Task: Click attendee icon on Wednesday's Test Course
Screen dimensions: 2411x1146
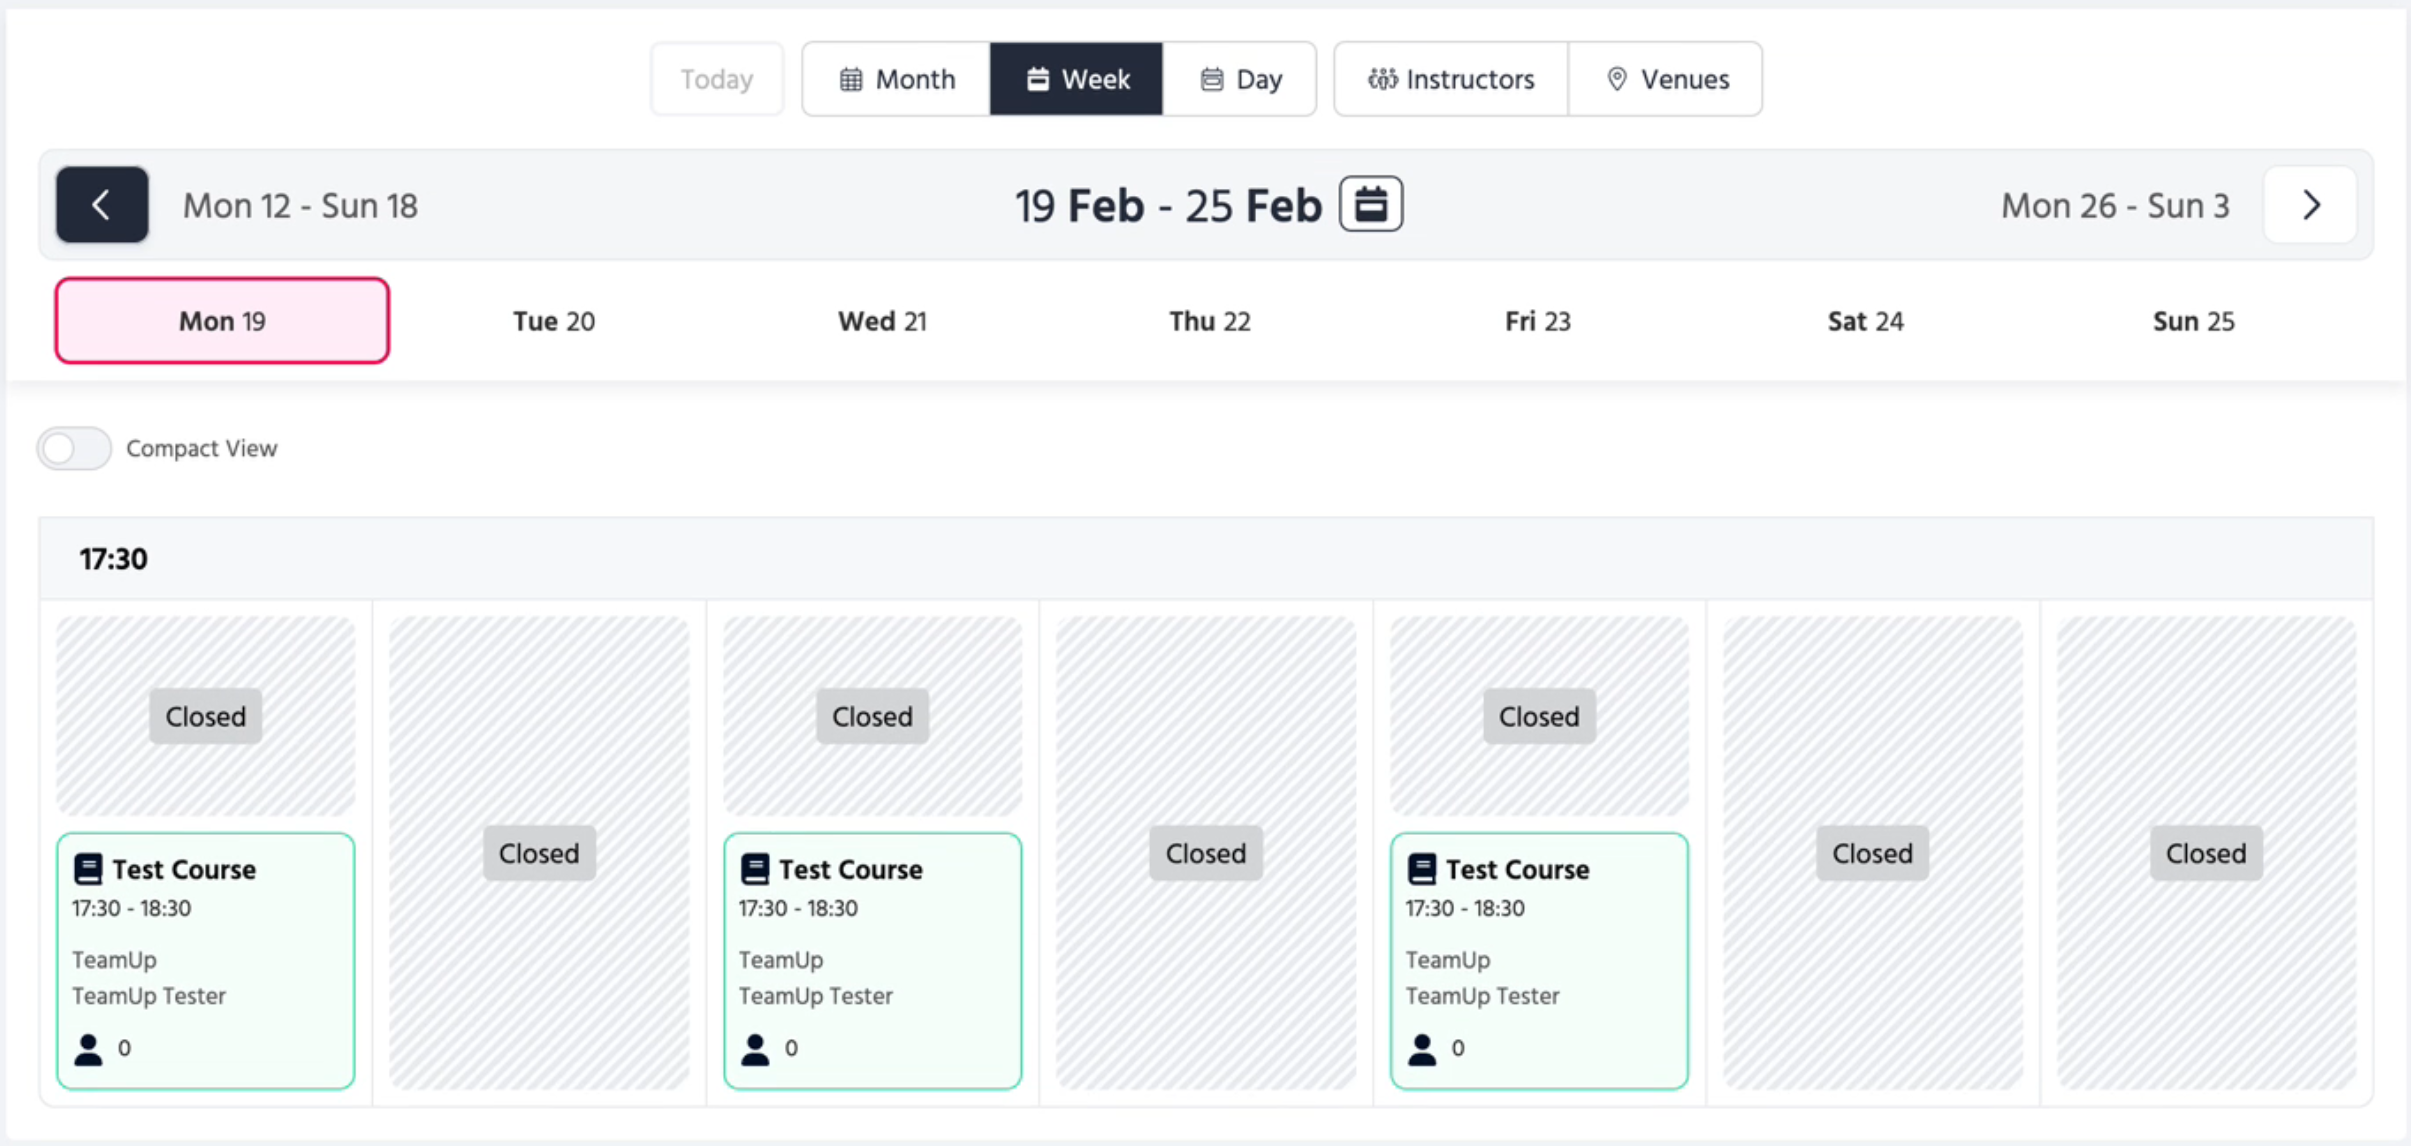Action: pyautogui.click(x=755, y=1048)
